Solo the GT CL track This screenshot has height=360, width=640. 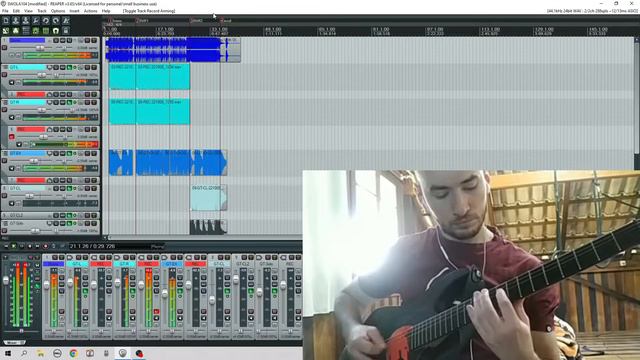94,188
